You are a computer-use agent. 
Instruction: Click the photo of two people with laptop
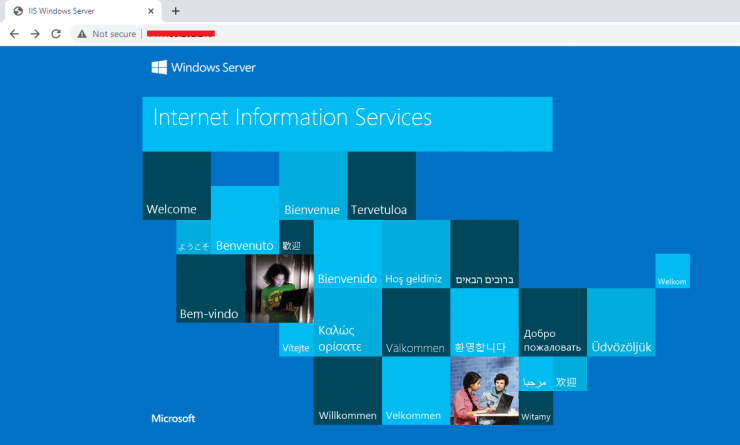pyautogui.click(x=485, y=391)
